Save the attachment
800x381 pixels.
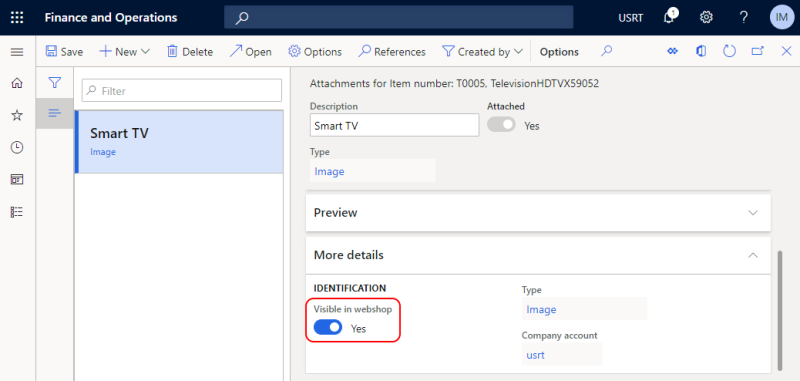[64, 52]
